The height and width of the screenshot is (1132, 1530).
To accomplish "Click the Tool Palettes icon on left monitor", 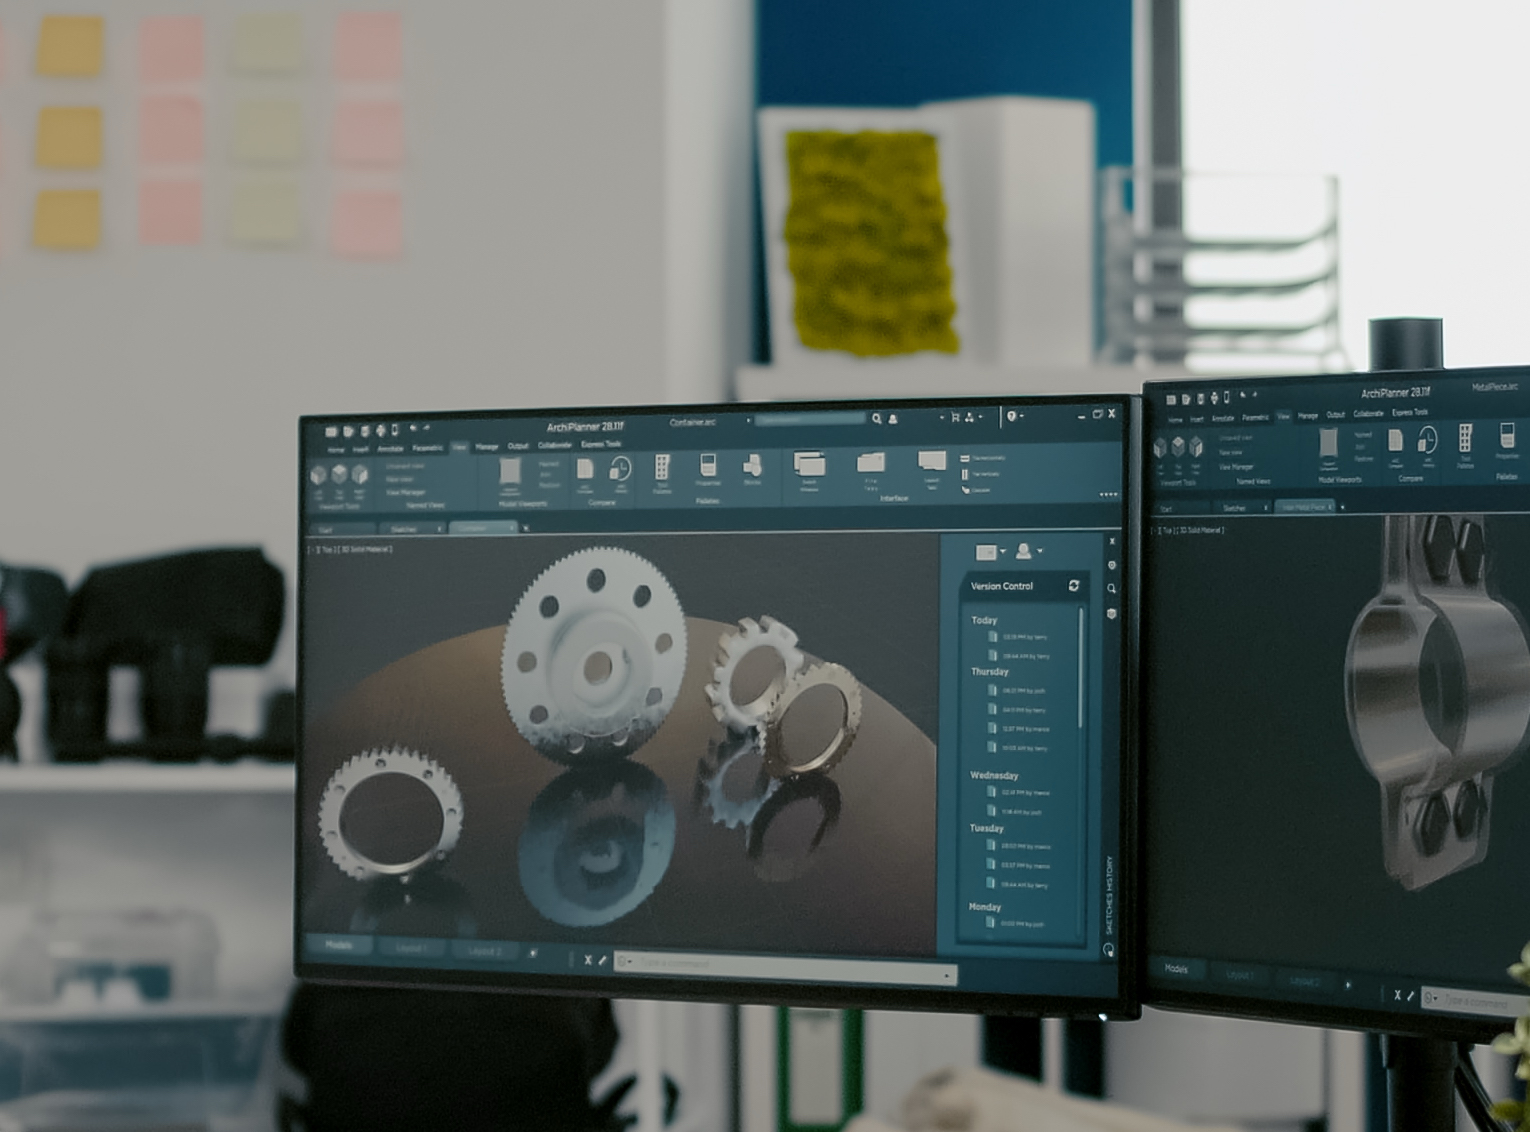I will (662, 469).
